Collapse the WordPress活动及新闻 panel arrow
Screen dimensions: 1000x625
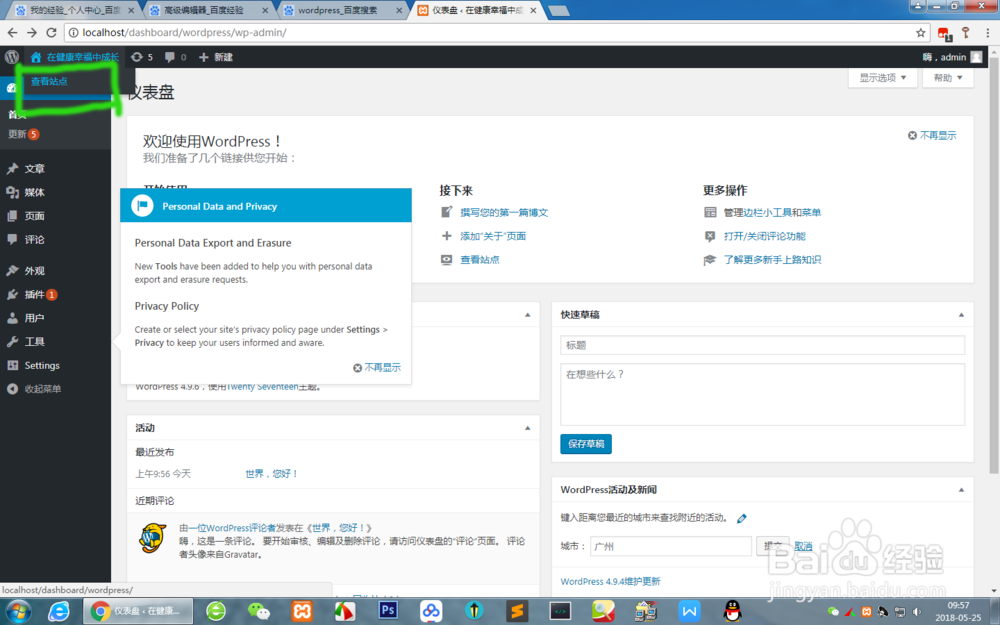coord(961,490)
